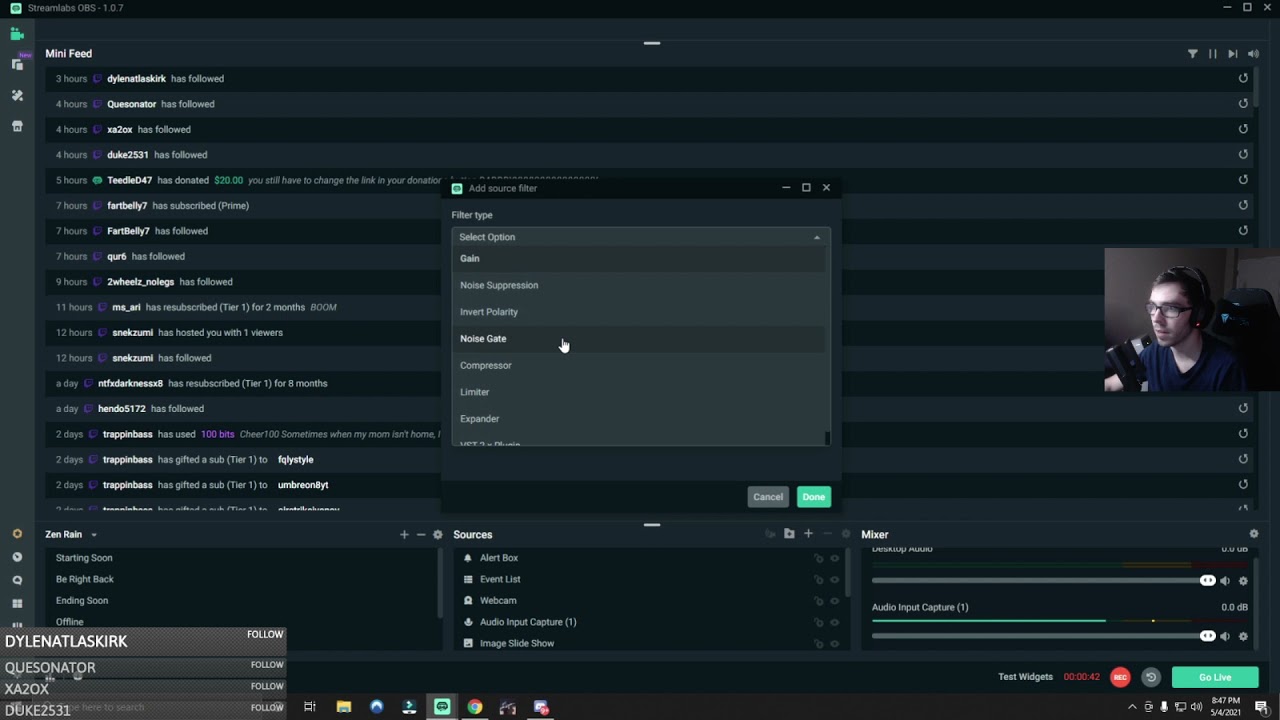1280x720 pixels.
Task: Replay alert for Quesonator follow
Action: point(1243,103)
